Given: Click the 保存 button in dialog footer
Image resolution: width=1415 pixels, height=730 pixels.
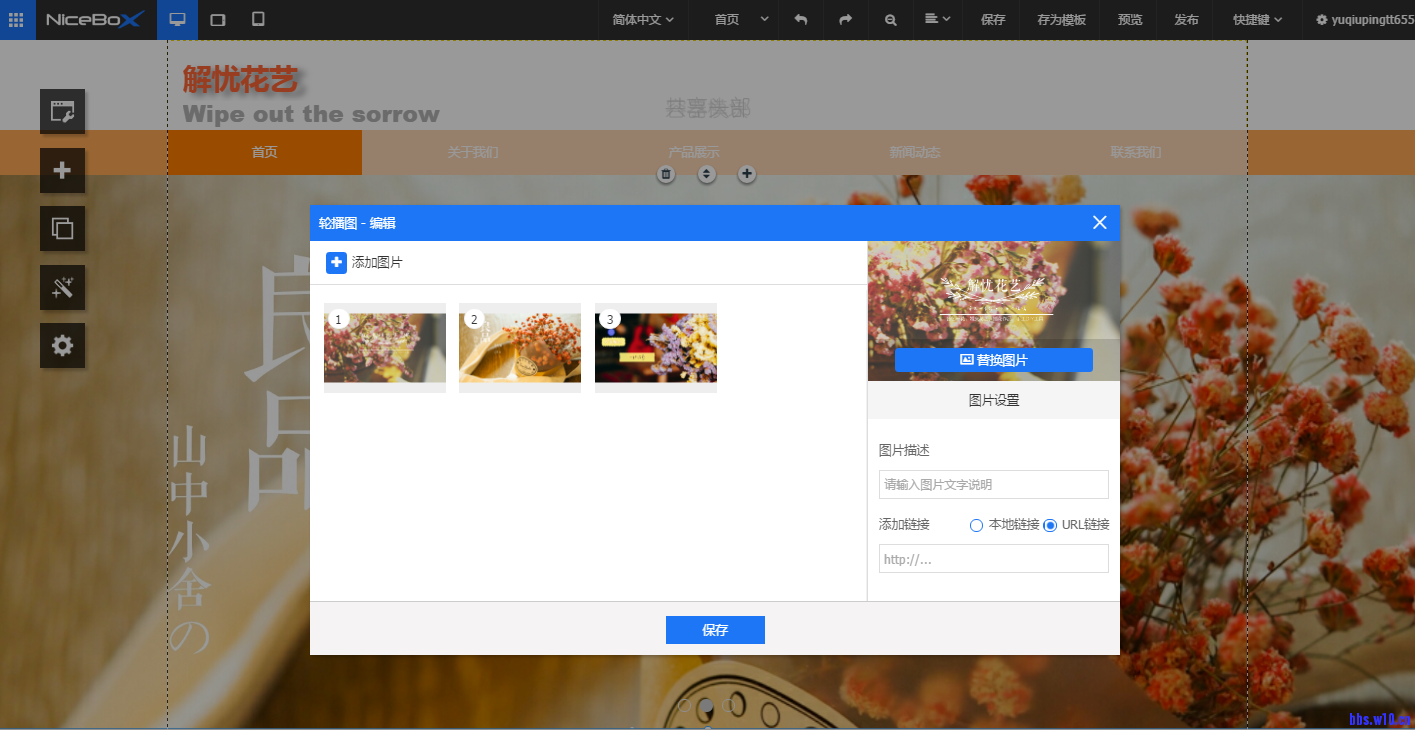Looking at the screenshot, I should click(715, 630).
